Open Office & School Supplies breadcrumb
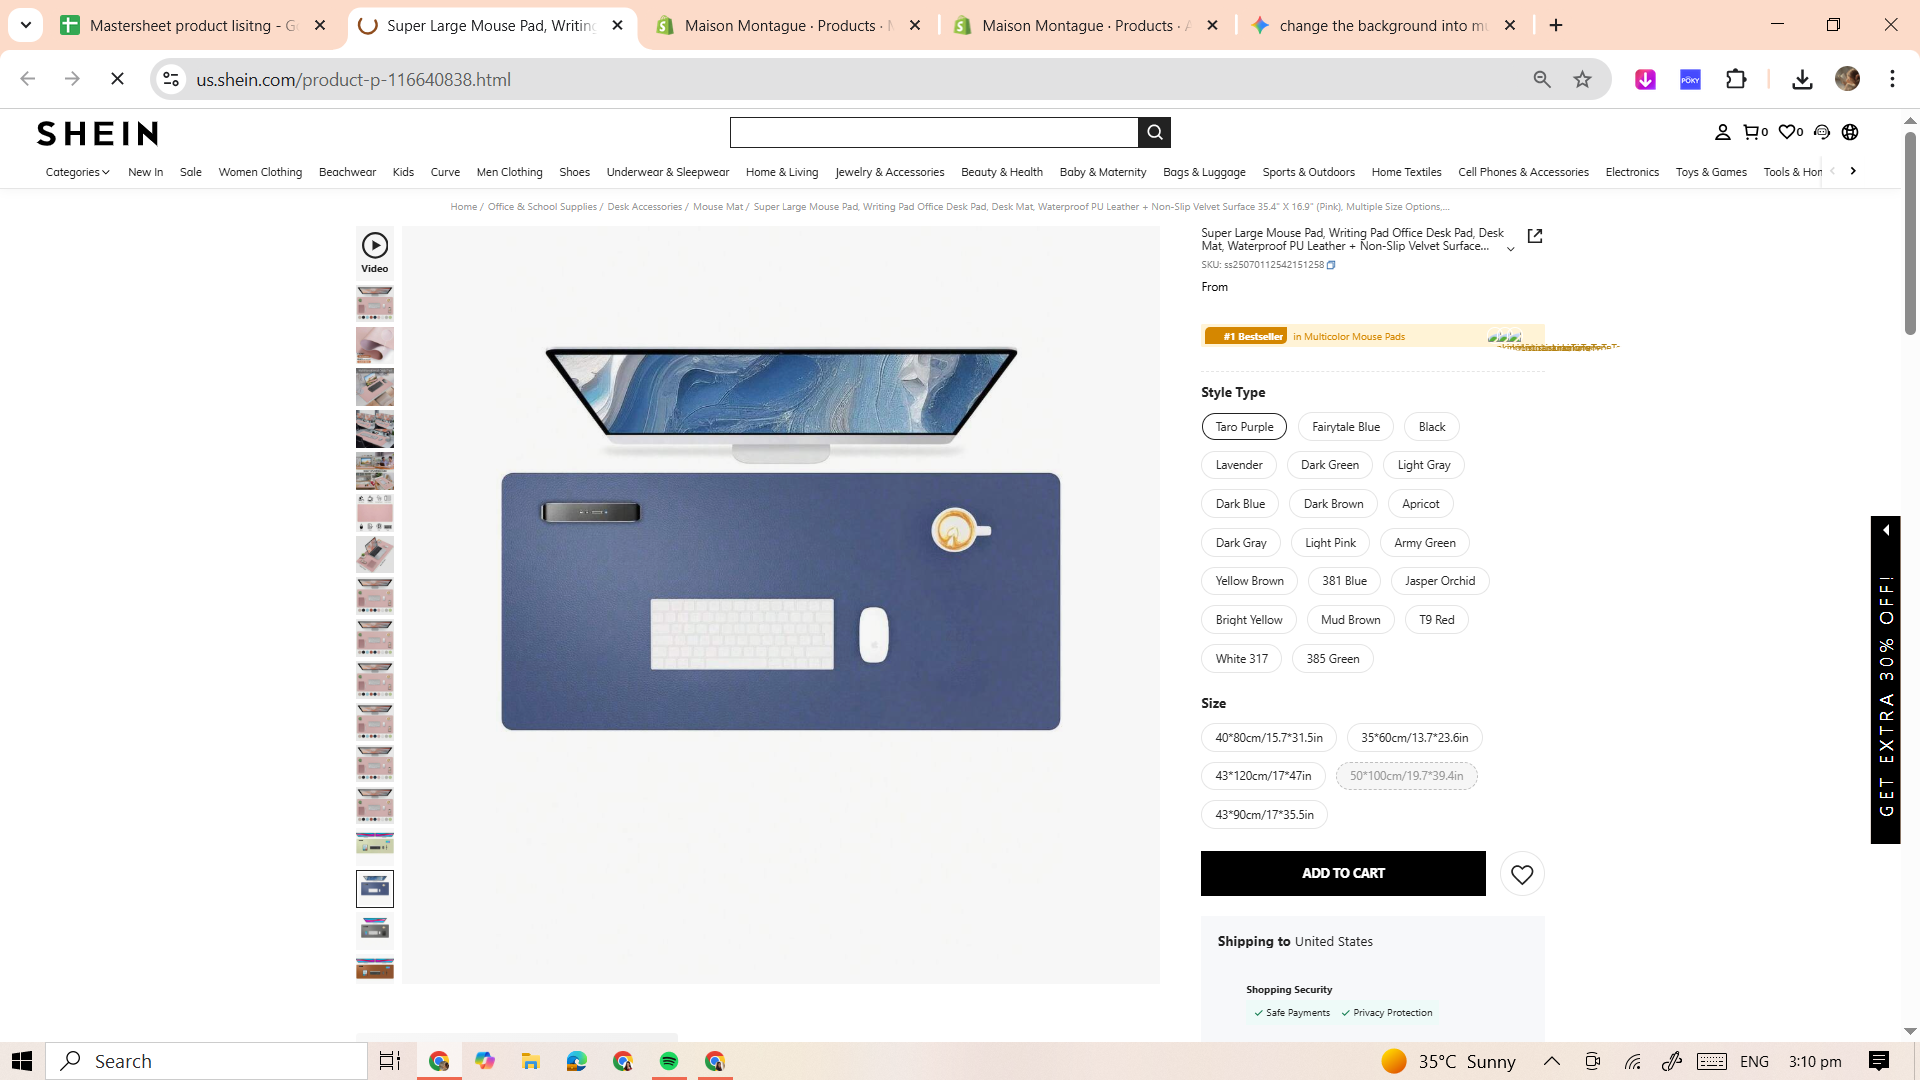Viewport: 1920px width, 1080px height. (542, 207)
